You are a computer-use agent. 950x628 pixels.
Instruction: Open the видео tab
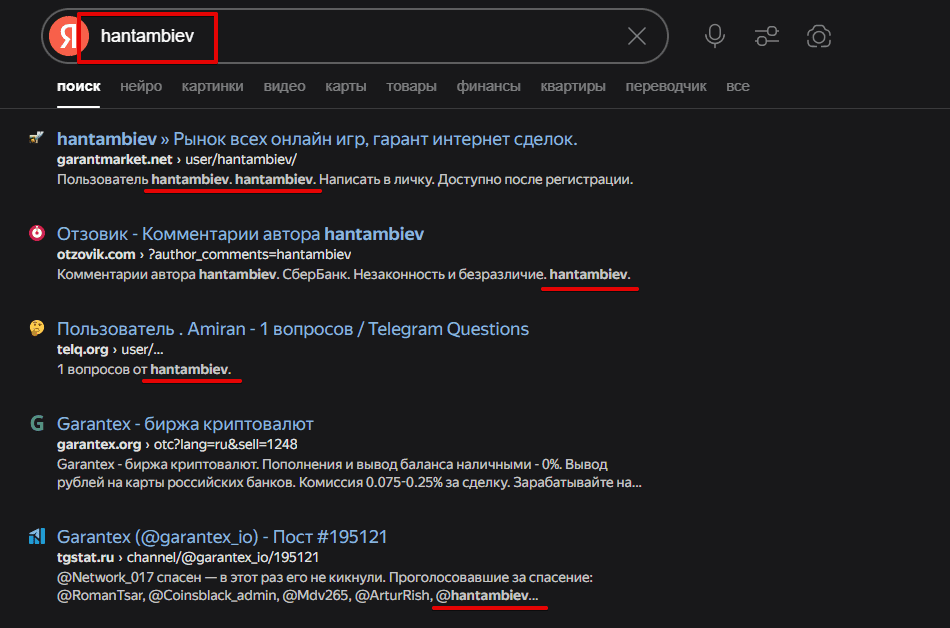pyautogui.click(x=284, y=87)
